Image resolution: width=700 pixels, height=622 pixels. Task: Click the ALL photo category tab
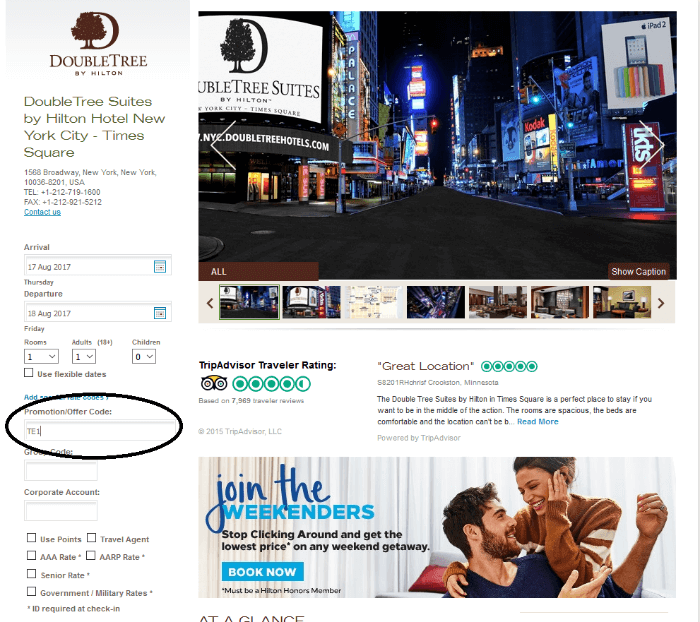(x=258, y=271)
